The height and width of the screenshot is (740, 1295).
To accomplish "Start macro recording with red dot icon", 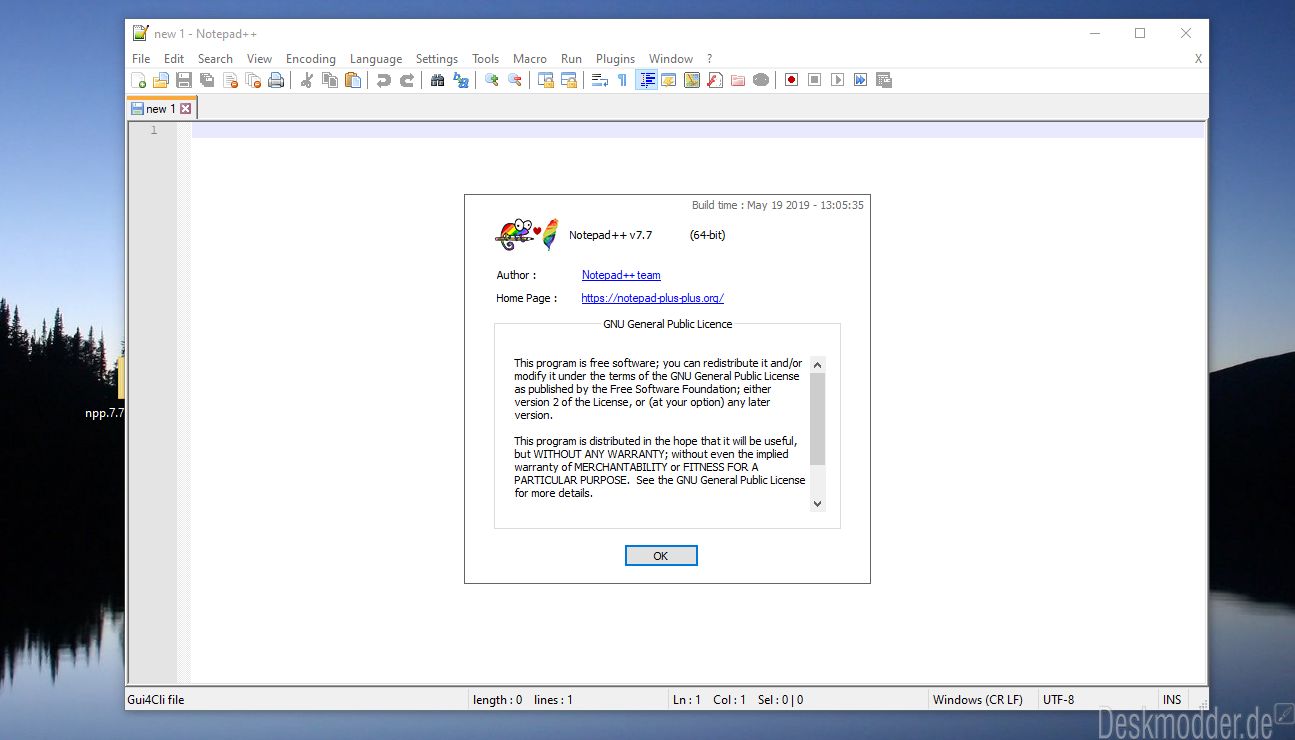I will 792,80.
